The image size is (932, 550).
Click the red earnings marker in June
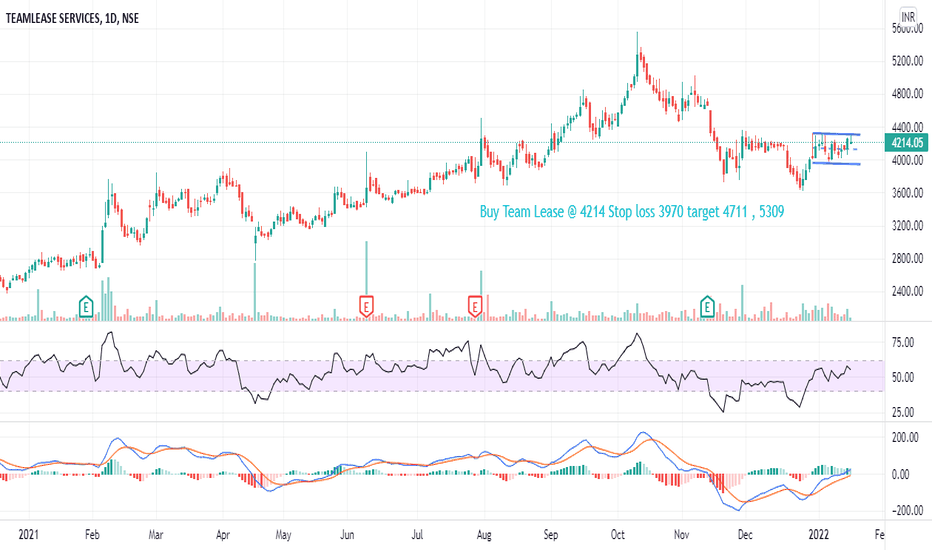pos(367,307)
